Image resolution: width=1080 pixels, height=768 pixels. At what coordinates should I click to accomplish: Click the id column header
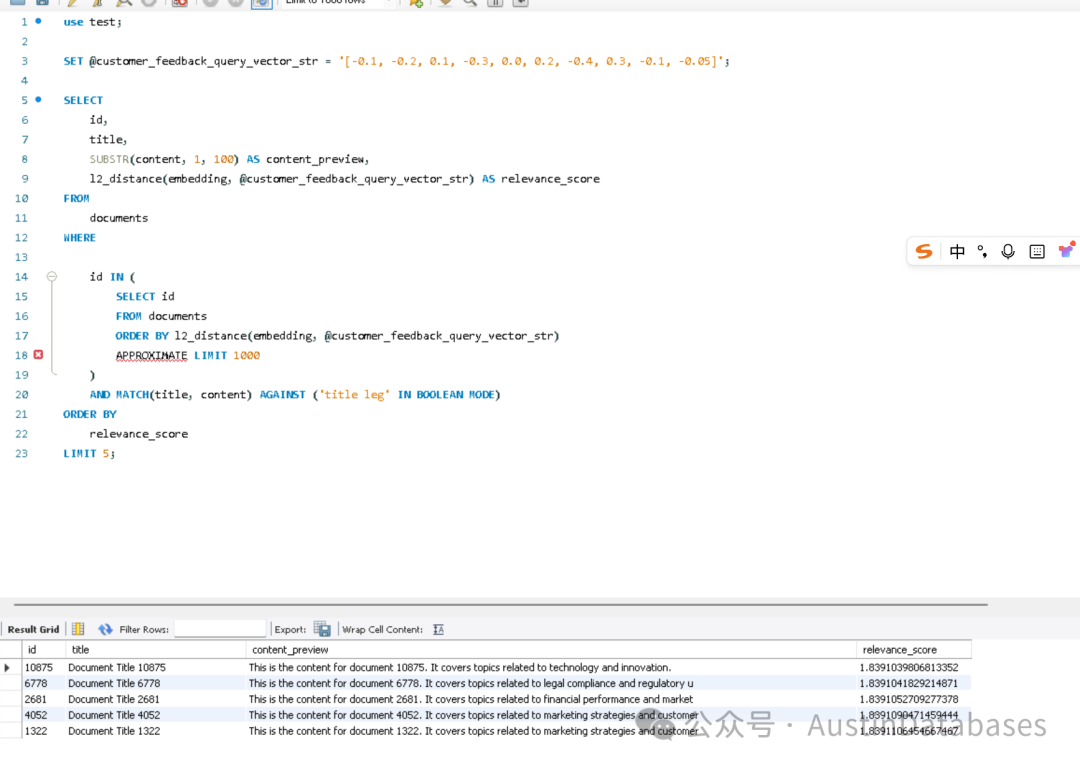pyautogui.click(x=43, y=650)
